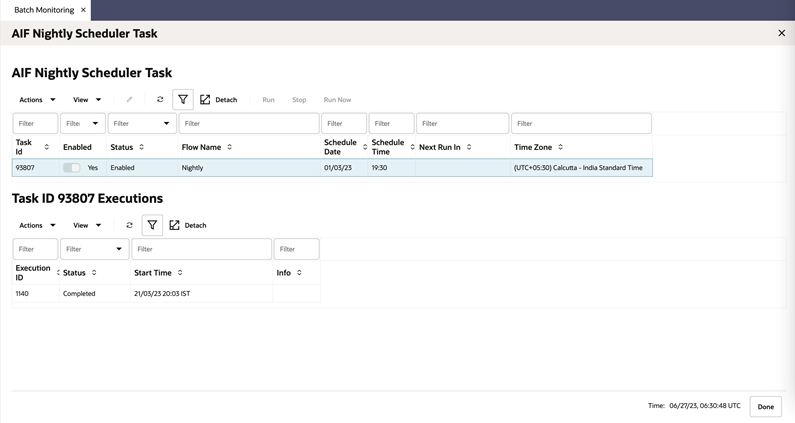This screenshot has width=795, height=423.
Task: Click the Run Now button
Action: click(x=337, y=99)
